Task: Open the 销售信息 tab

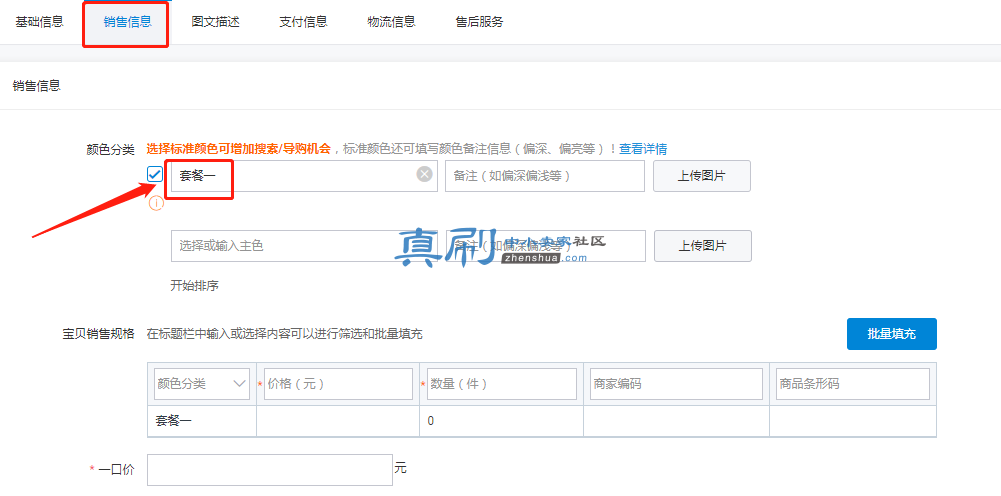Action: [128, 22]
